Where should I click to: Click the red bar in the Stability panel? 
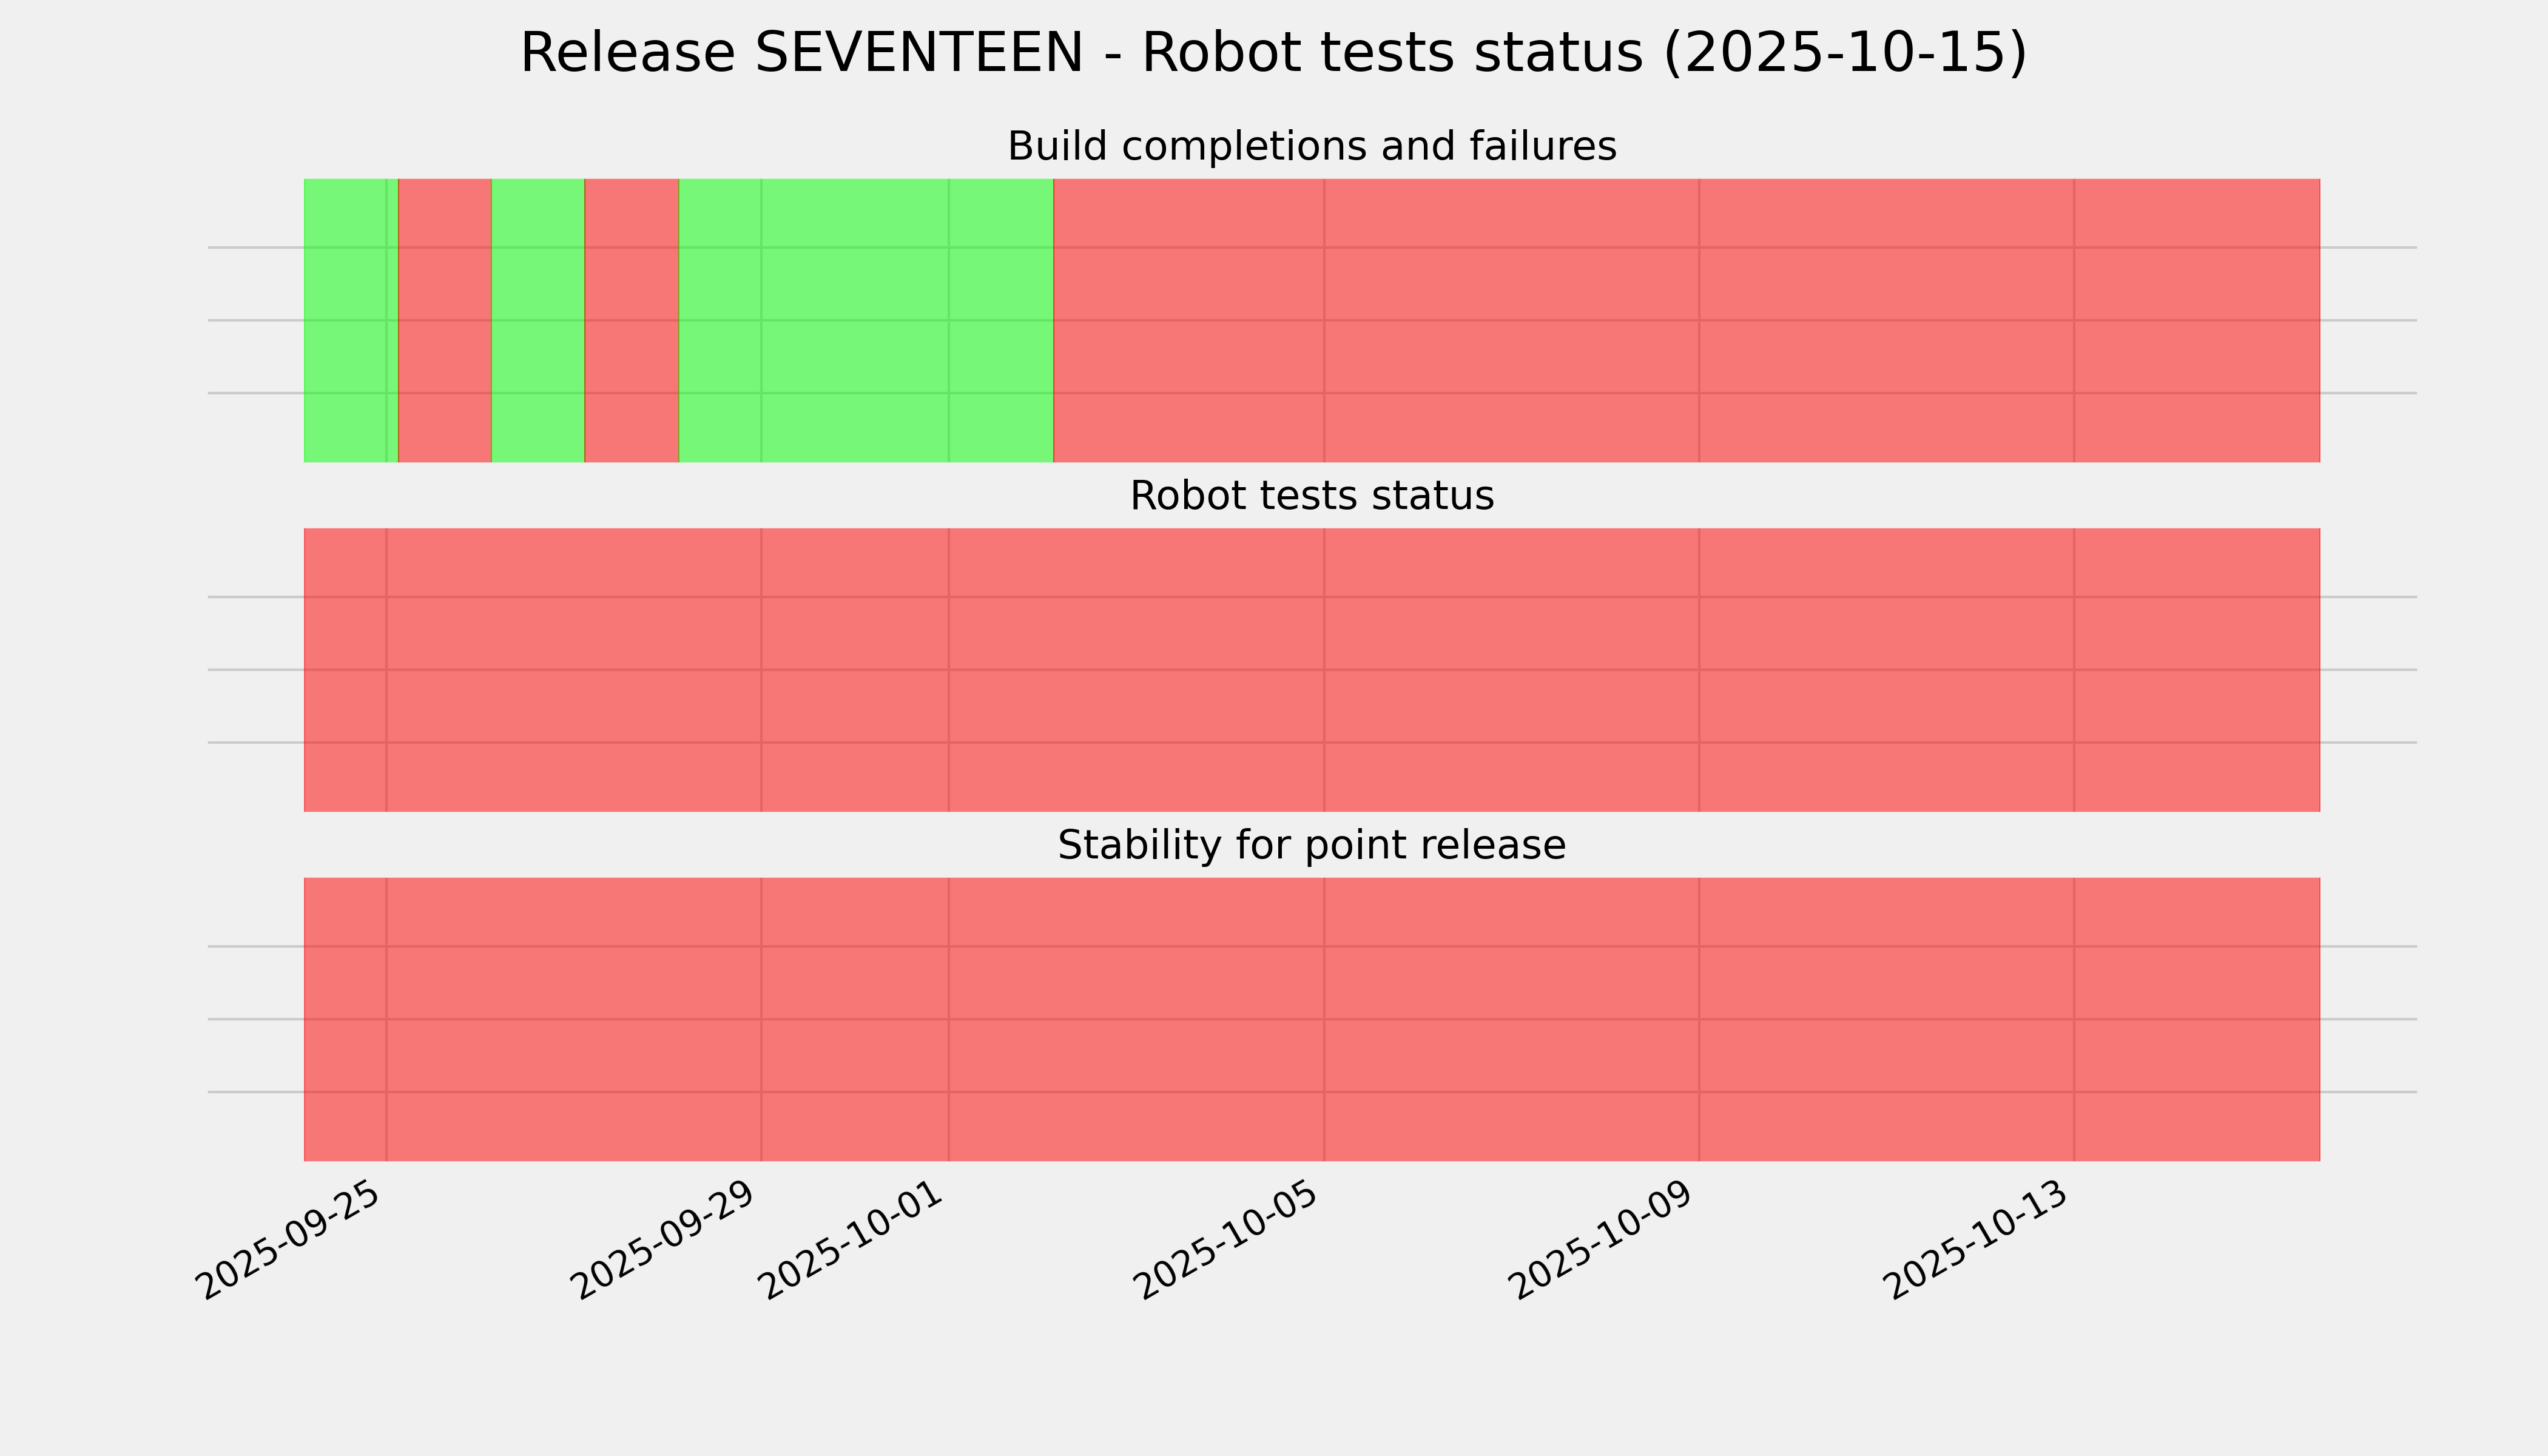(x=1311, y=1019)
